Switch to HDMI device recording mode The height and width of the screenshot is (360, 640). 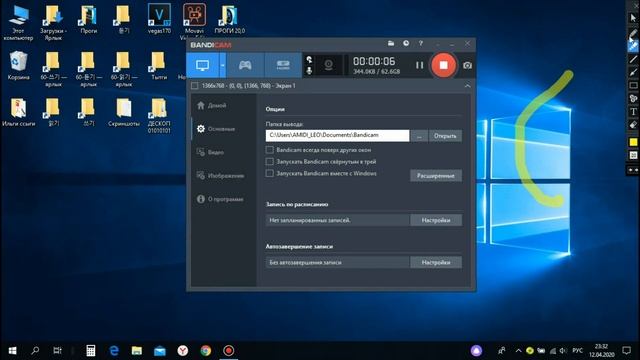283,65
